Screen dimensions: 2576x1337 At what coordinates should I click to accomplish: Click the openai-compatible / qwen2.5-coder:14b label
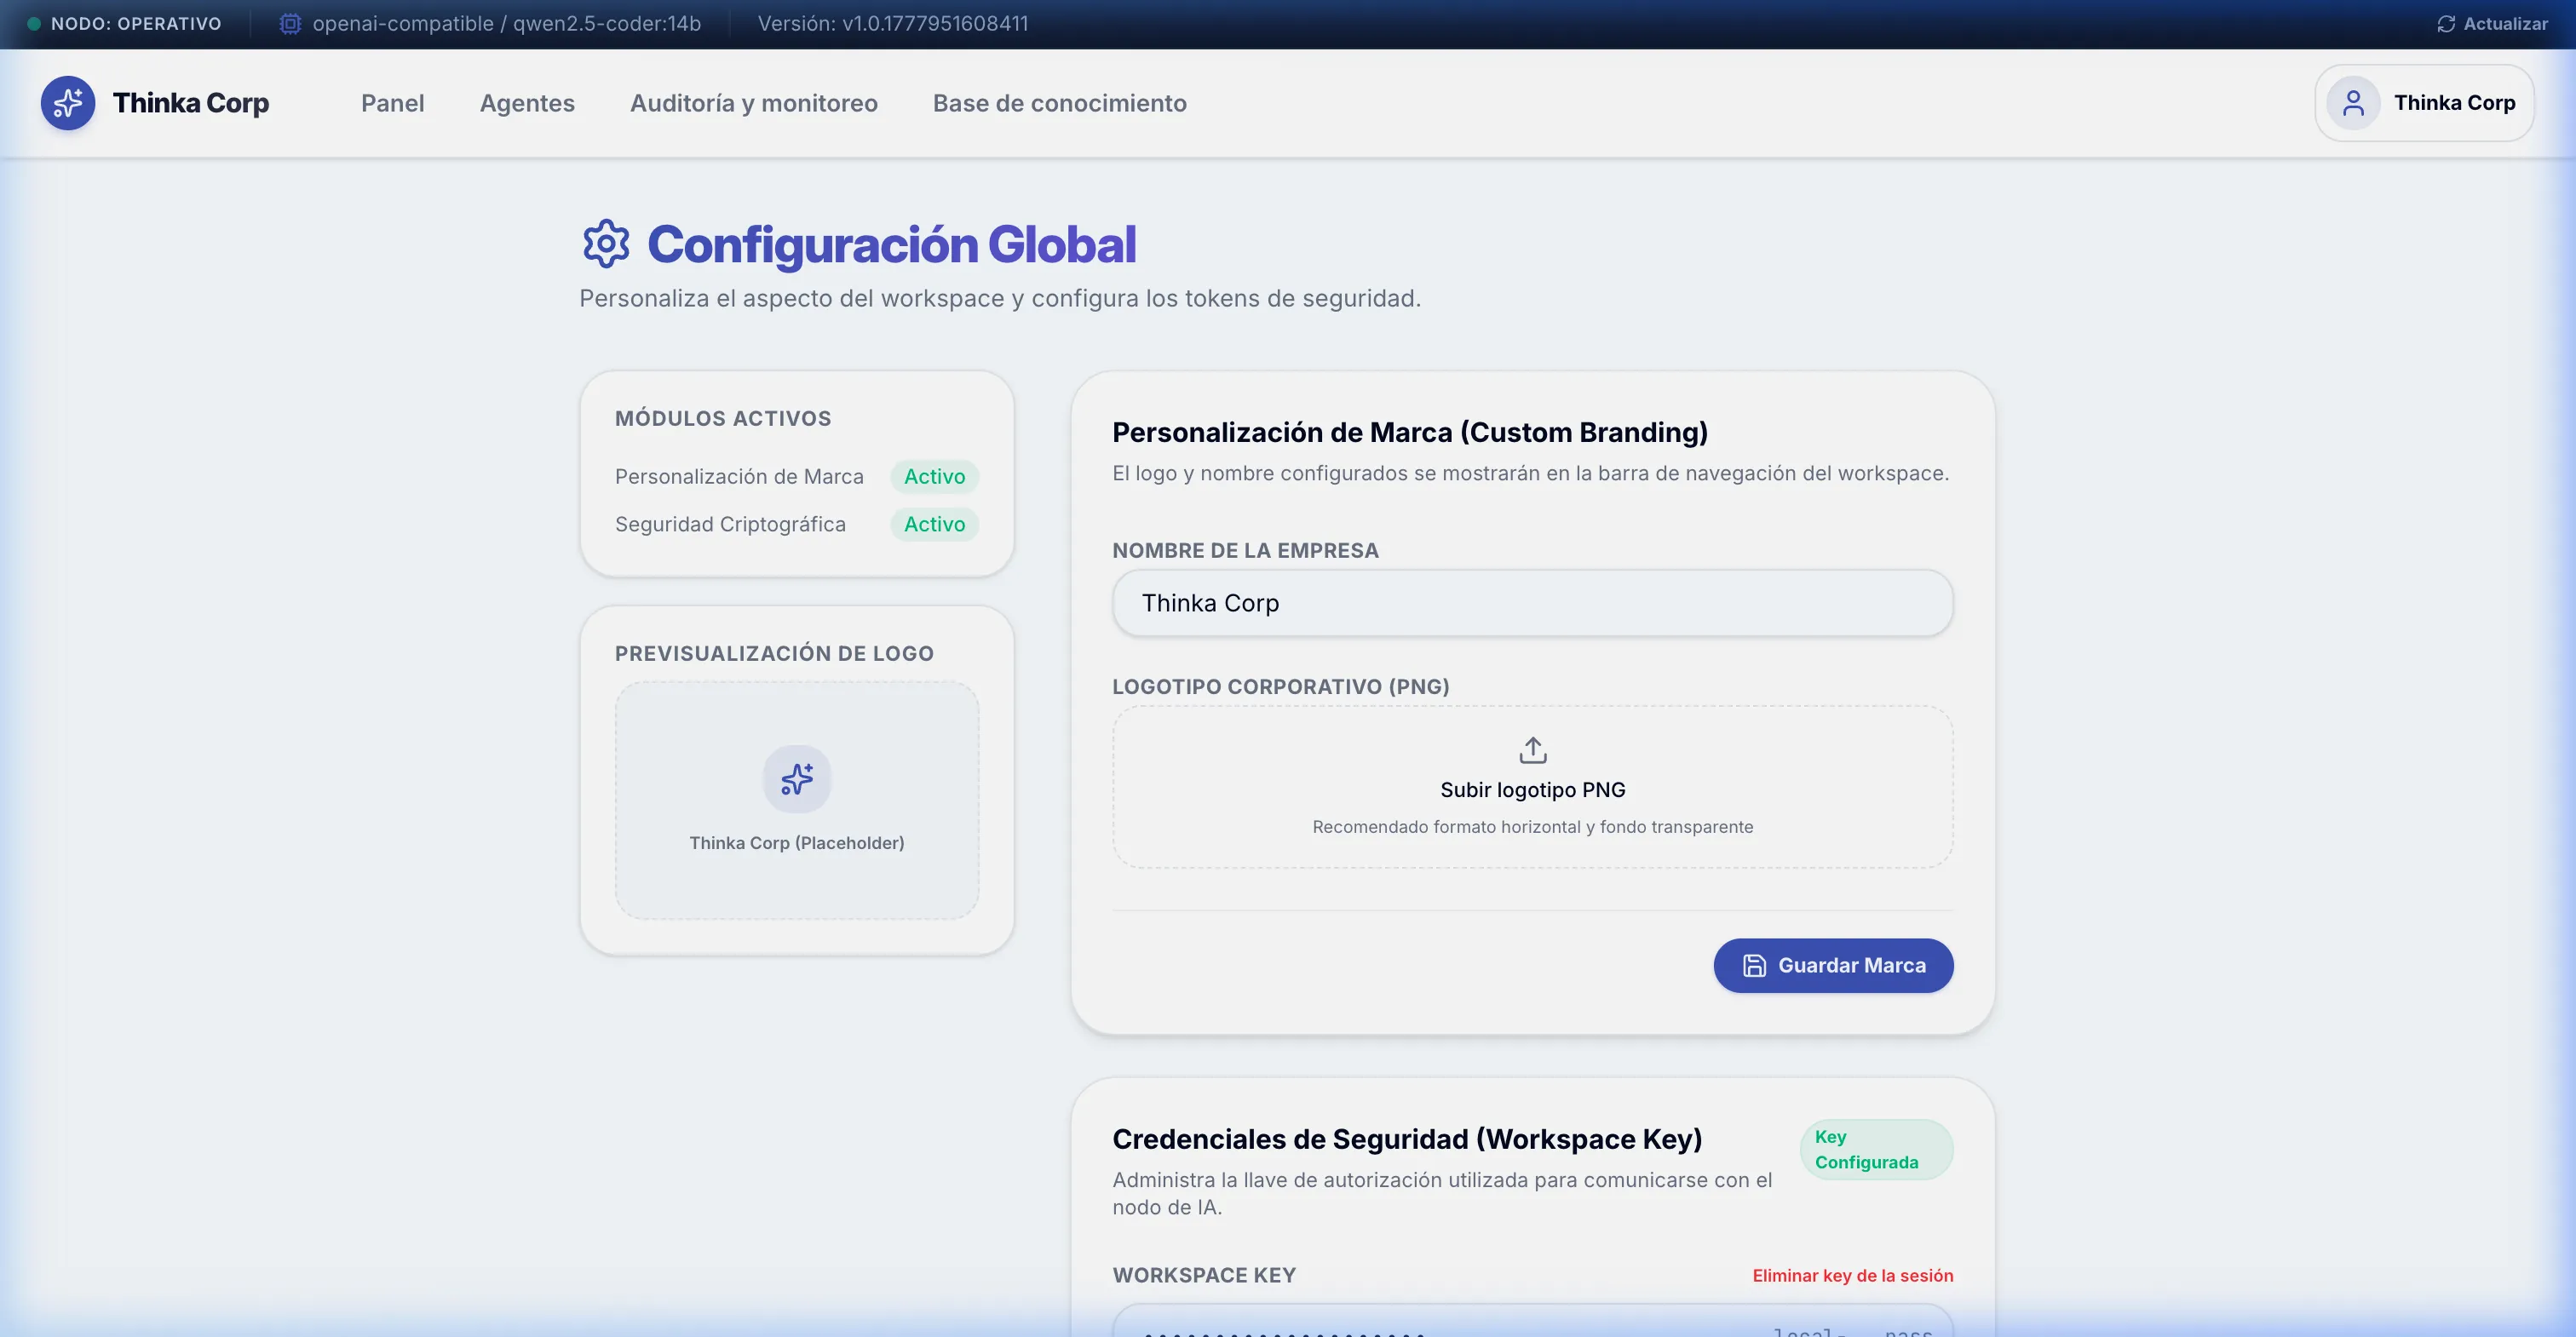coord(506,24)
